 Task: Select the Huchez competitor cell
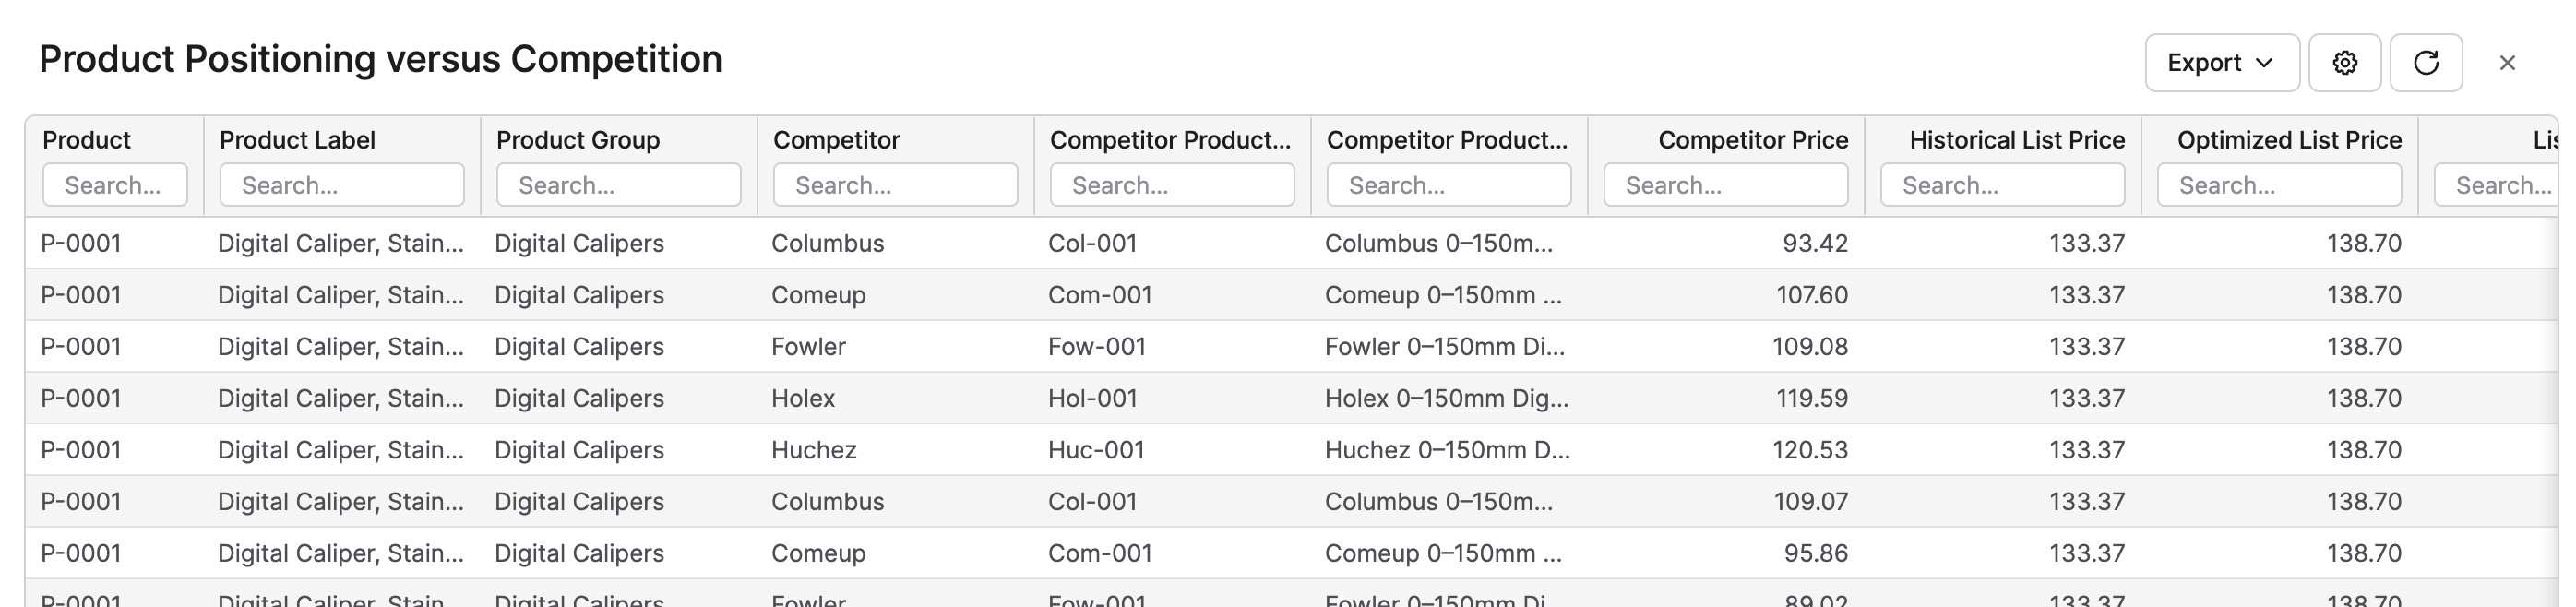(814, 450)
